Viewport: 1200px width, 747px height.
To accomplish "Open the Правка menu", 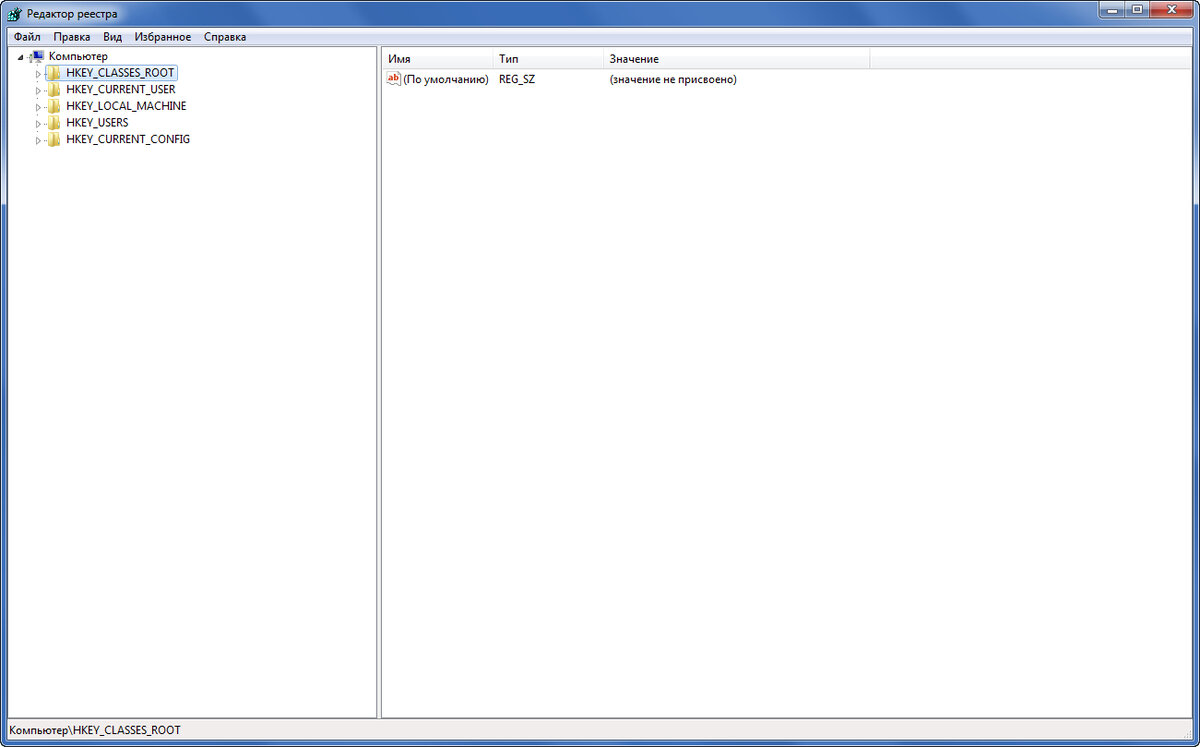I will 72,37.
